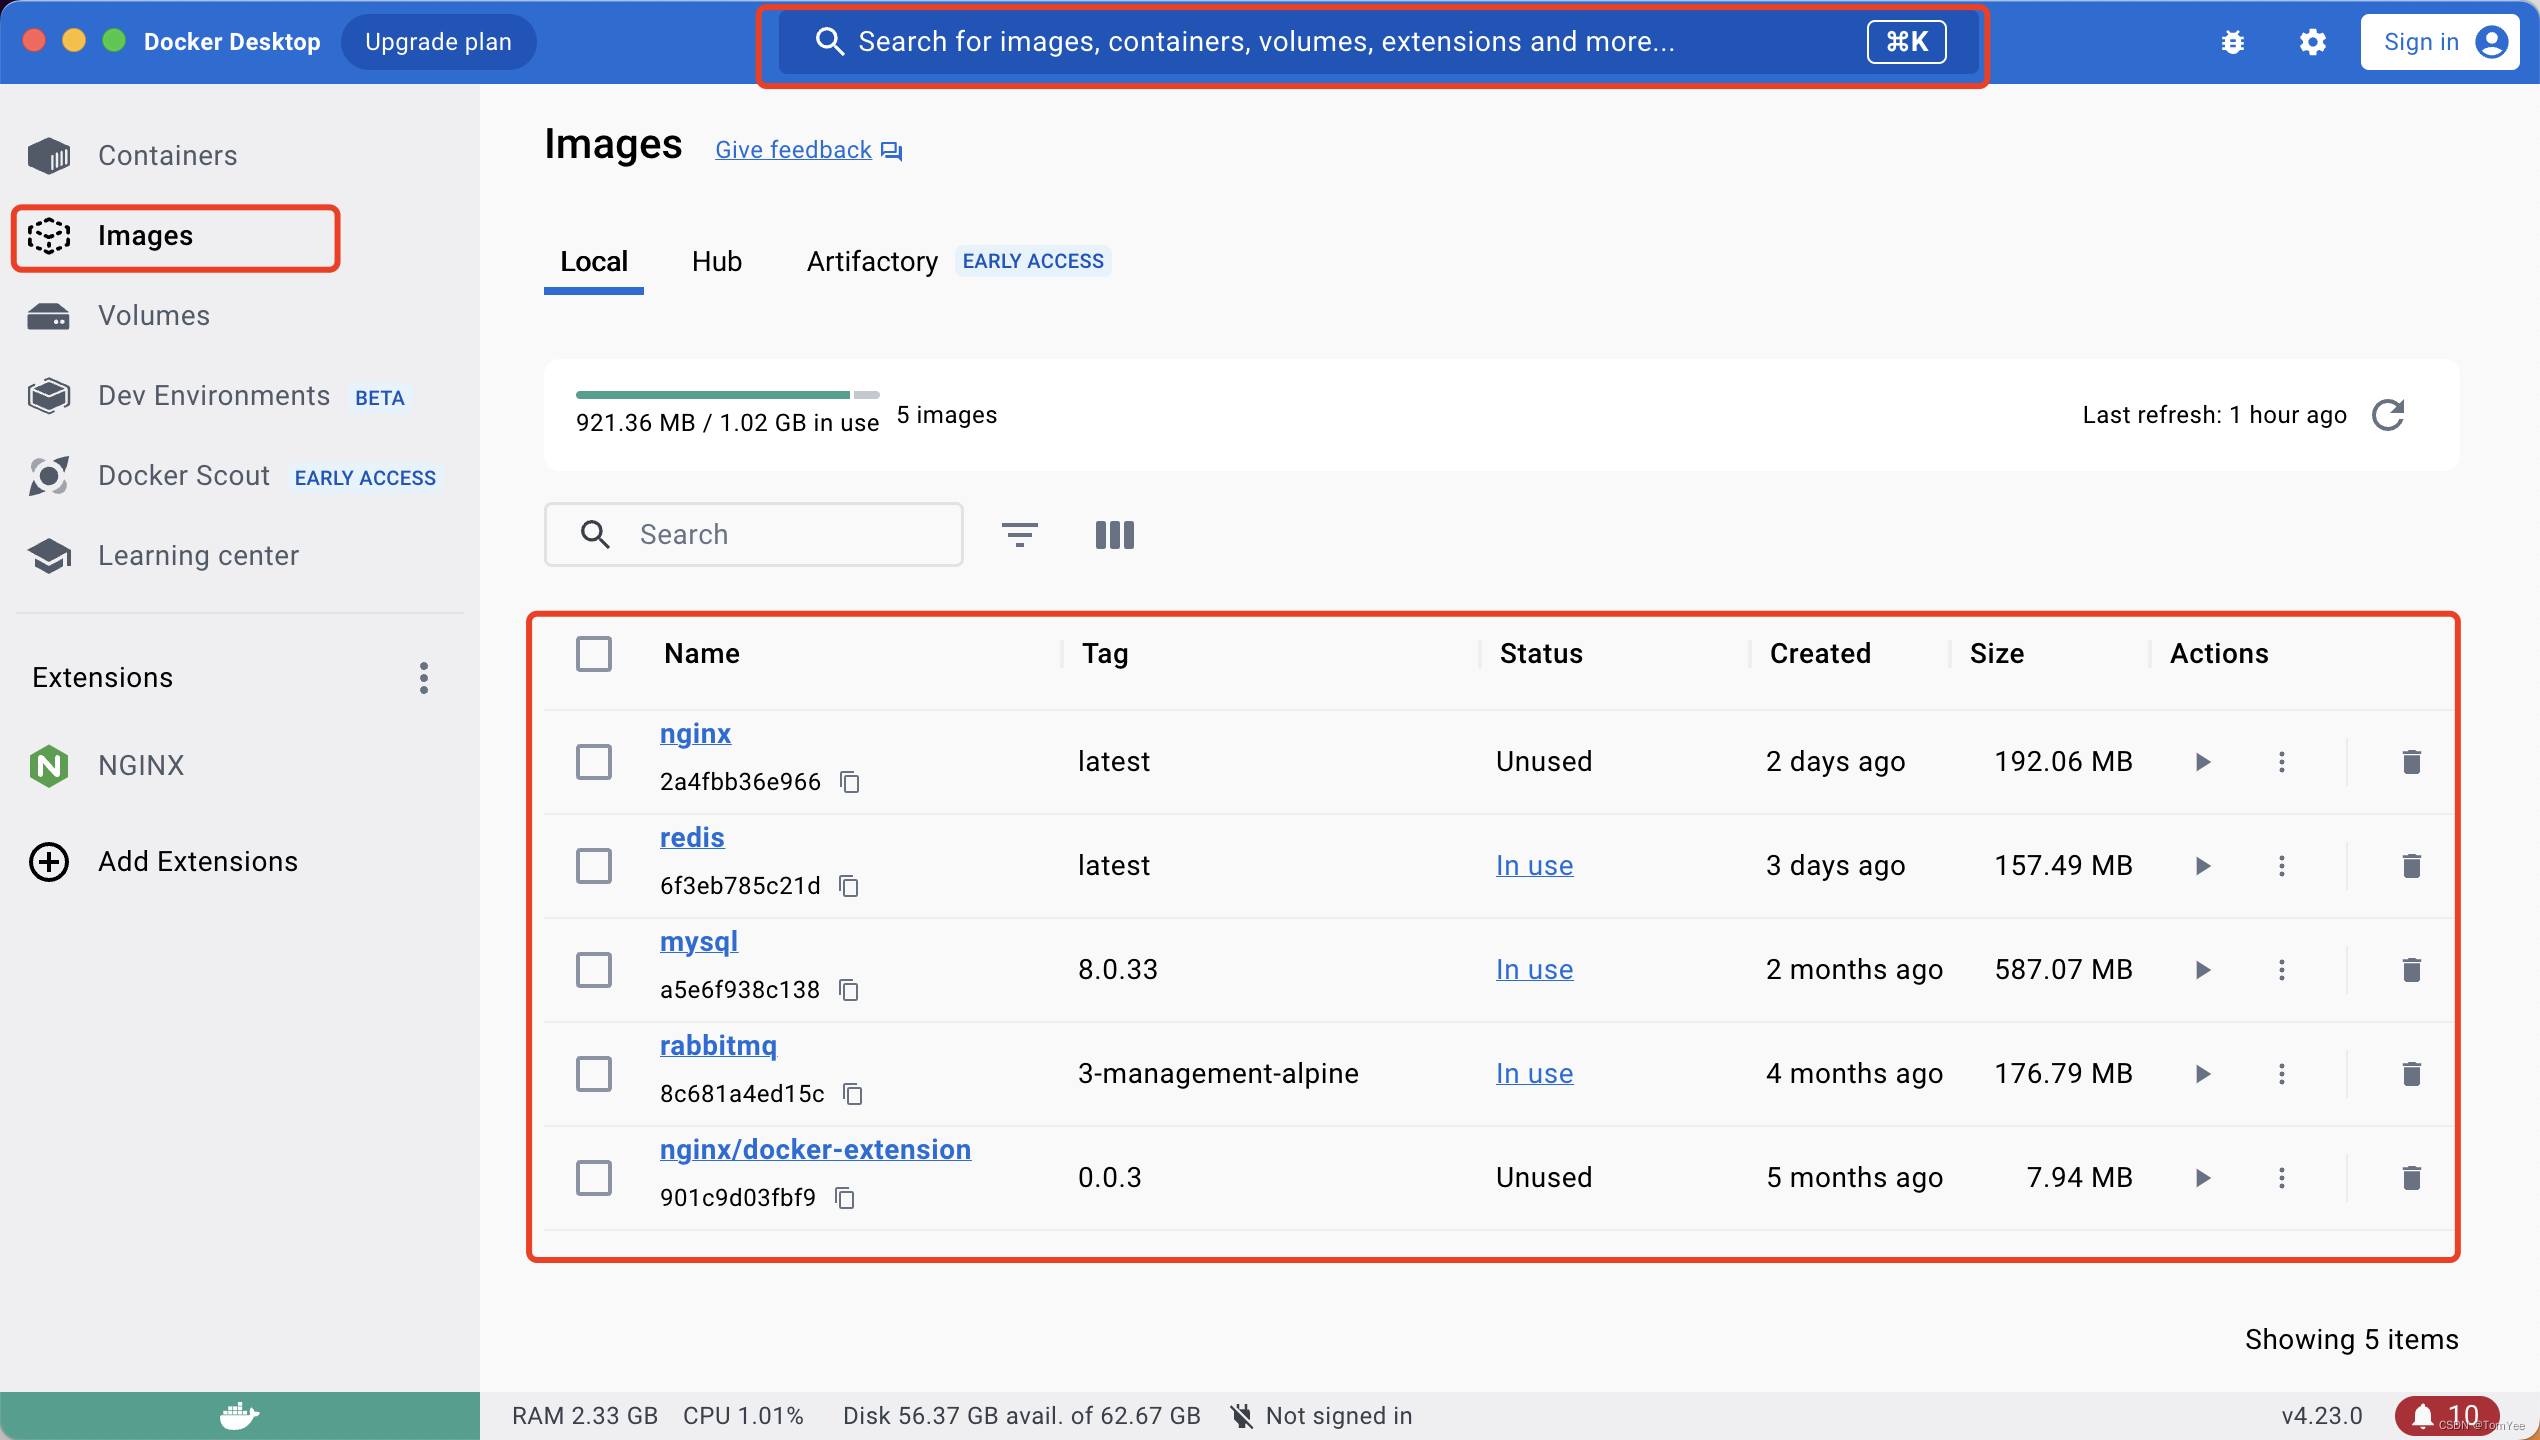Run the nginx latest image
The image size is (2540, 1440).
[x=2203, y=762]
